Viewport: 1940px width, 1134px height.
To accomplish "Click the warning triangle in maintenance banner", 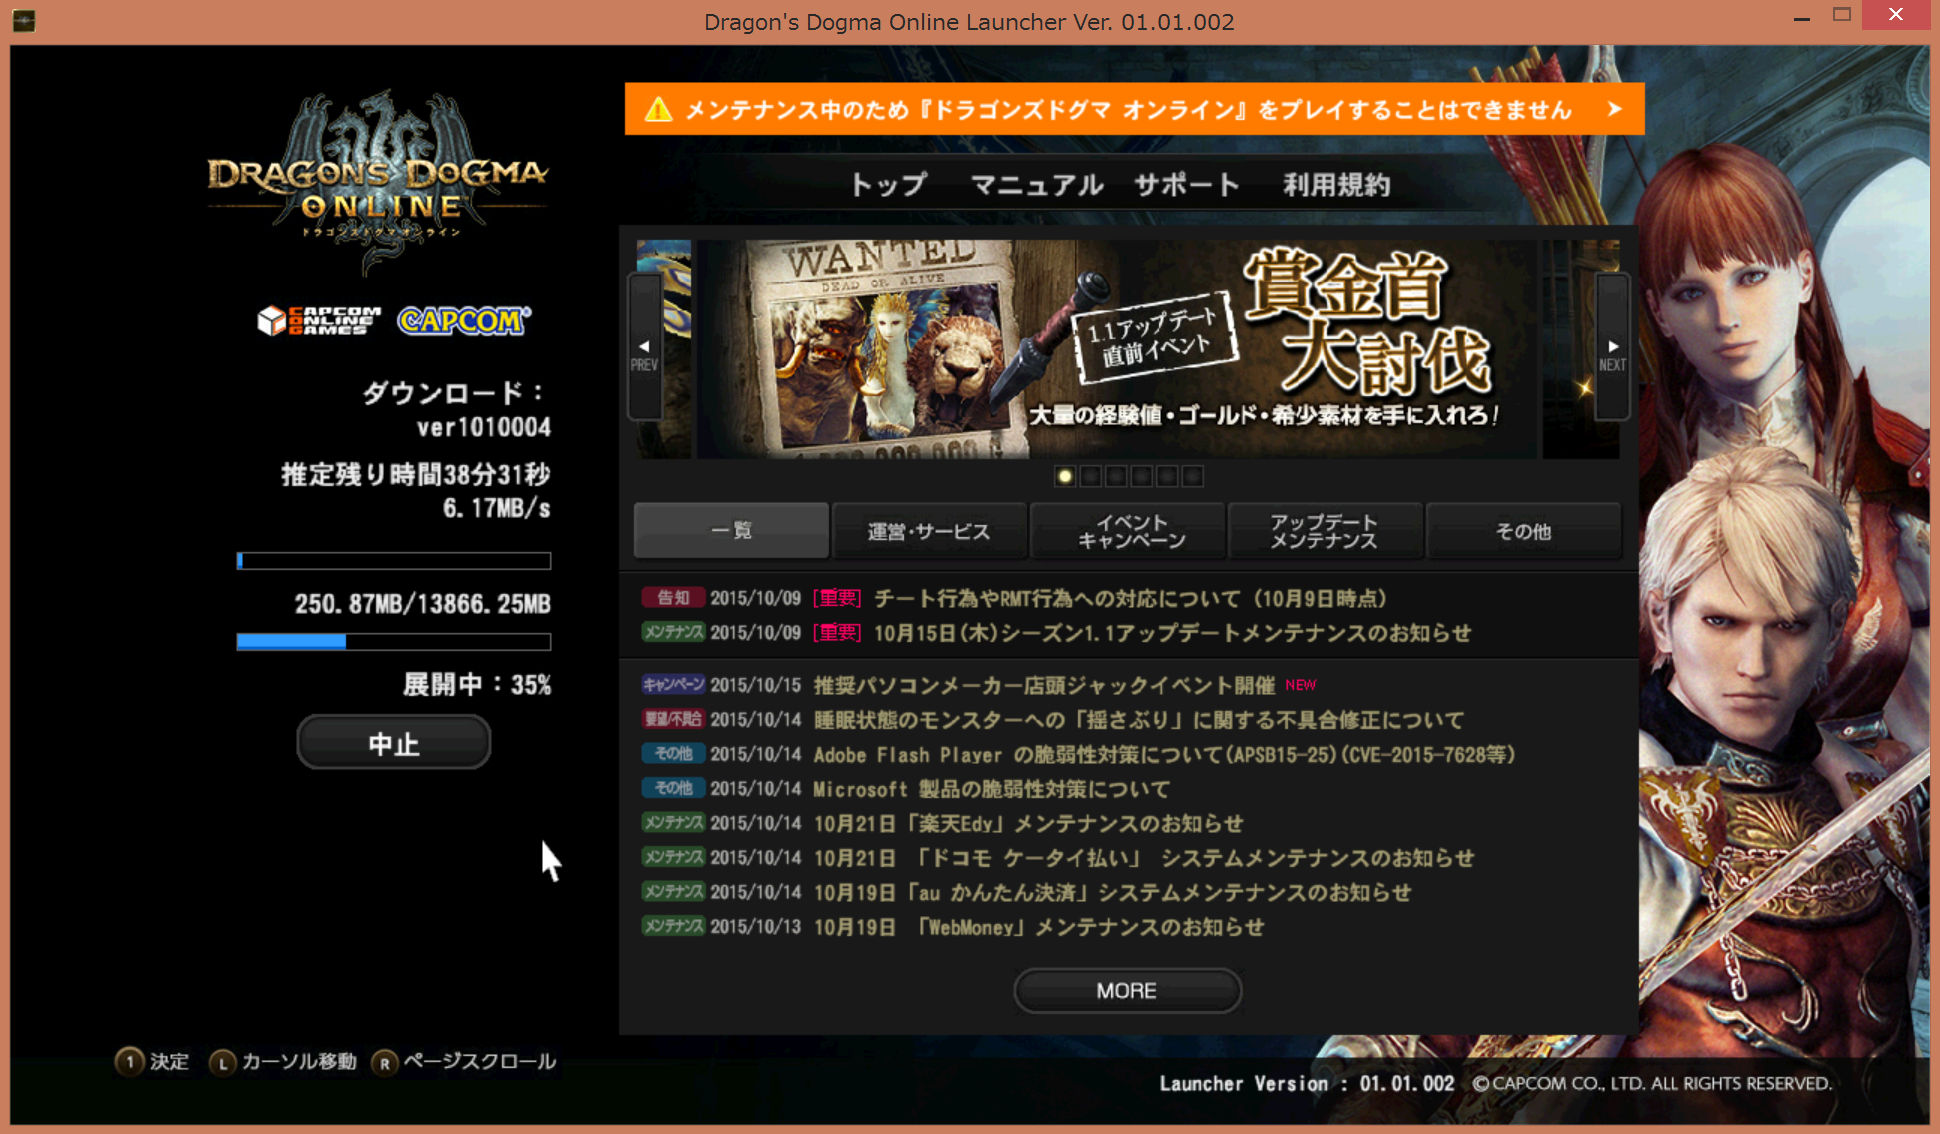I will pyautogui.click(x=658, y=109).
